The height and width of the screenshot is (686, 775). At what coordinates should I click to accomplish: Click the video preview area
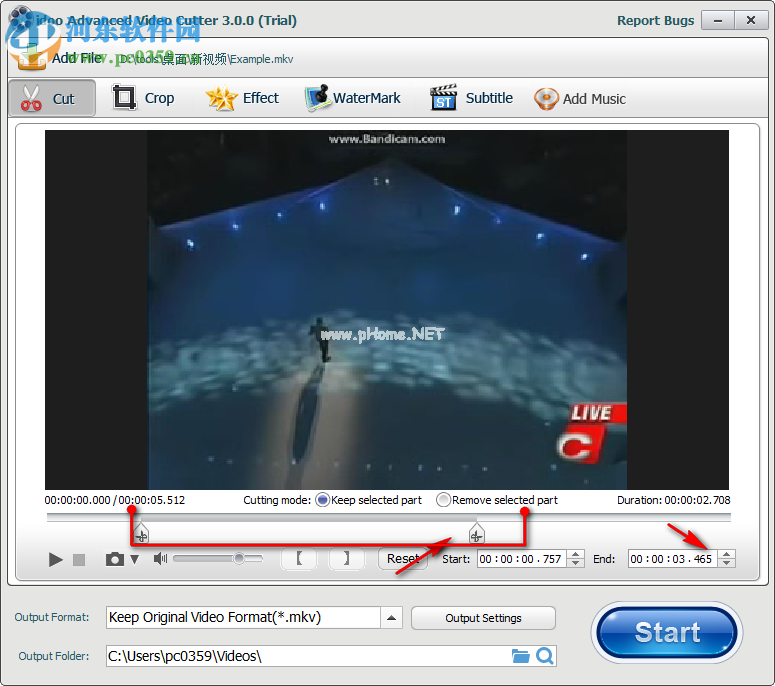(x=387, y=310)
